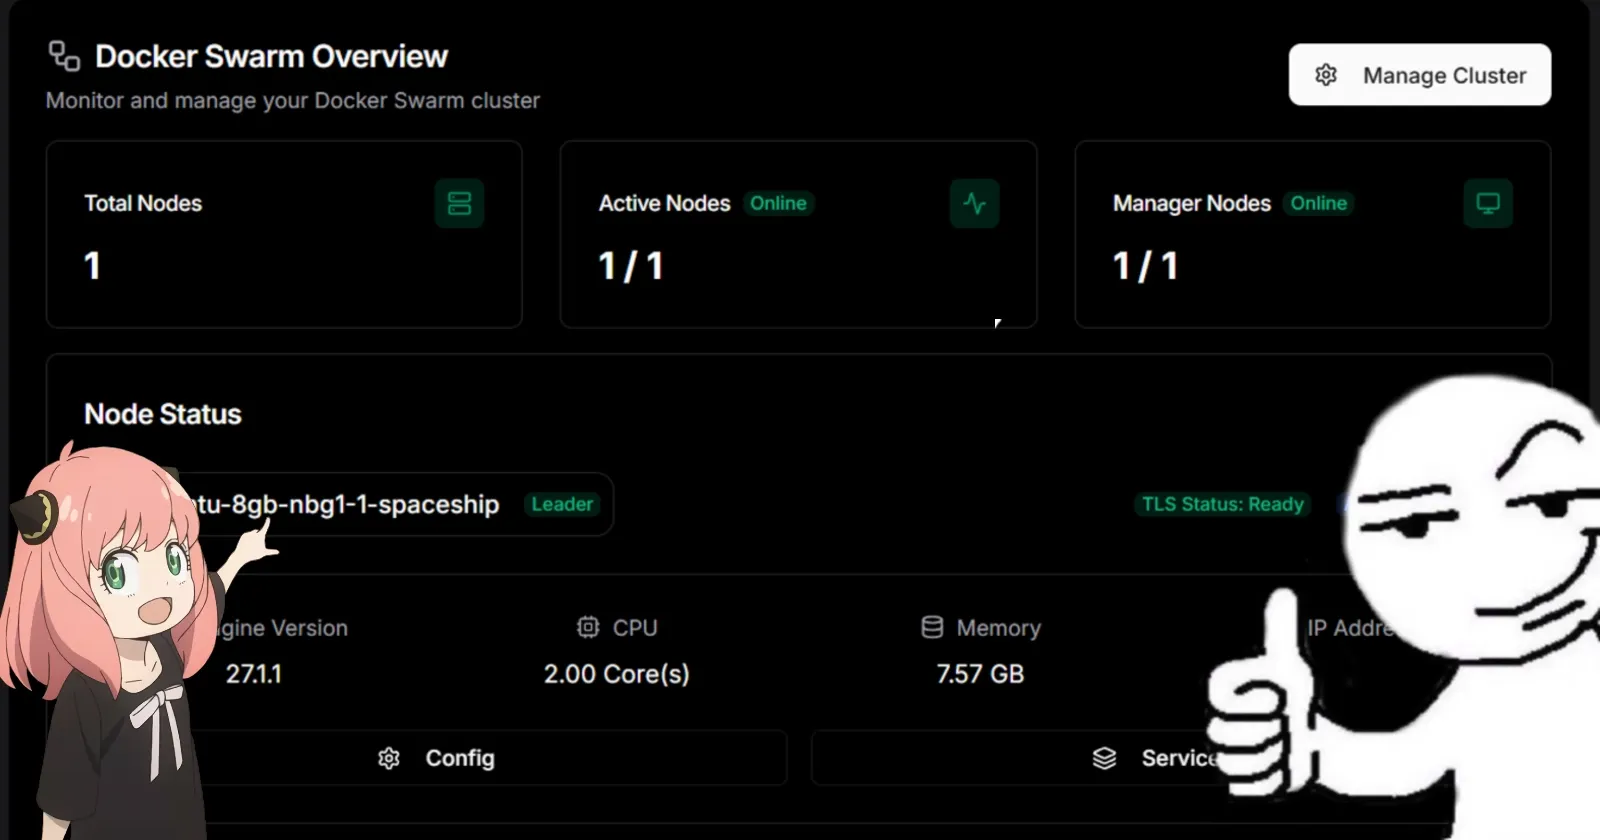1600x840 pixels.
Task: Click the Manager Nodes monitor icon
Action: tap(1488, 203)
